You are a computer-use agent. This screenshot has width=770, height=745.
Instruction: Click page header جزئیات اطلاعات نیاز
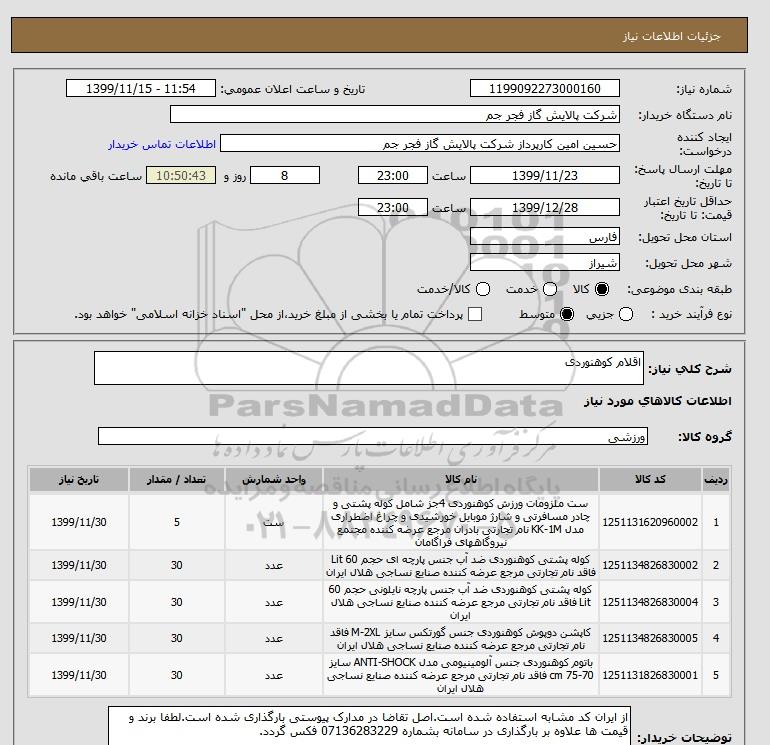[671, 36]
